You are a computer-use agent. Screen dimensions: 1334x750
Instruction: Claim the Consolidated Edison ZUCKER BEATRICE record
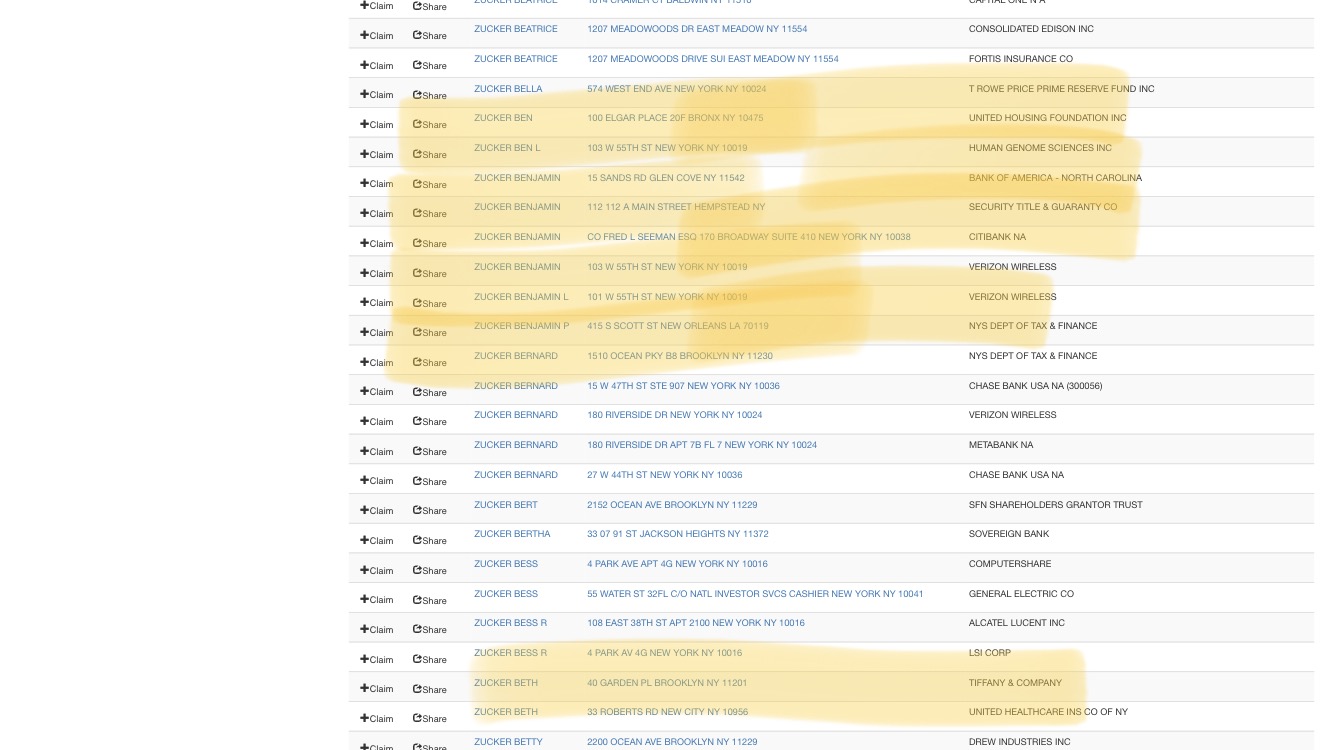[x=377, y=35]
